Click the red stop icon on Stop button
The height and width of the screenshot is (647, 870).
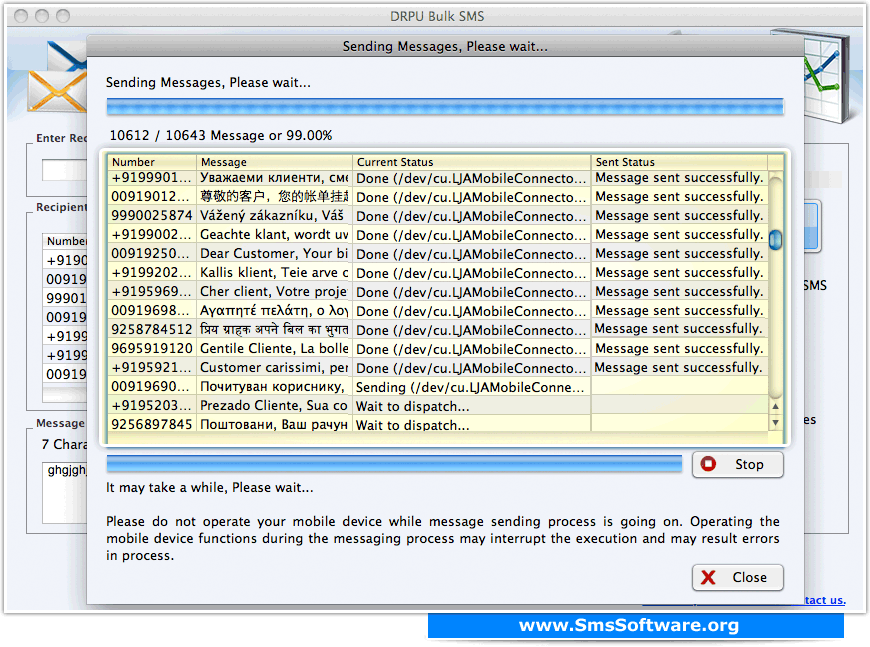(x=708, y=464)
